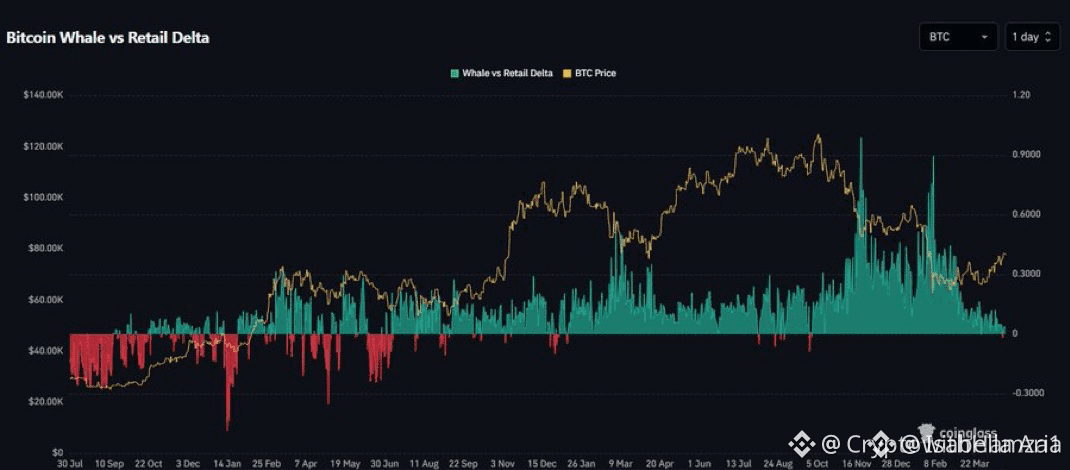Click the 15 Dec date label
This screenshot has height=470, width=1070.
pos(541,463)
